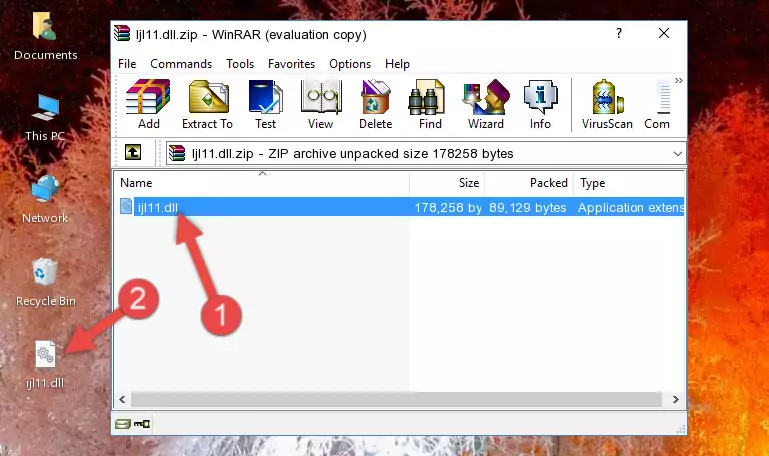Open the View tool in WinRAR
Viewport: 769px width, 456px height.
click(x=321, y=104)
